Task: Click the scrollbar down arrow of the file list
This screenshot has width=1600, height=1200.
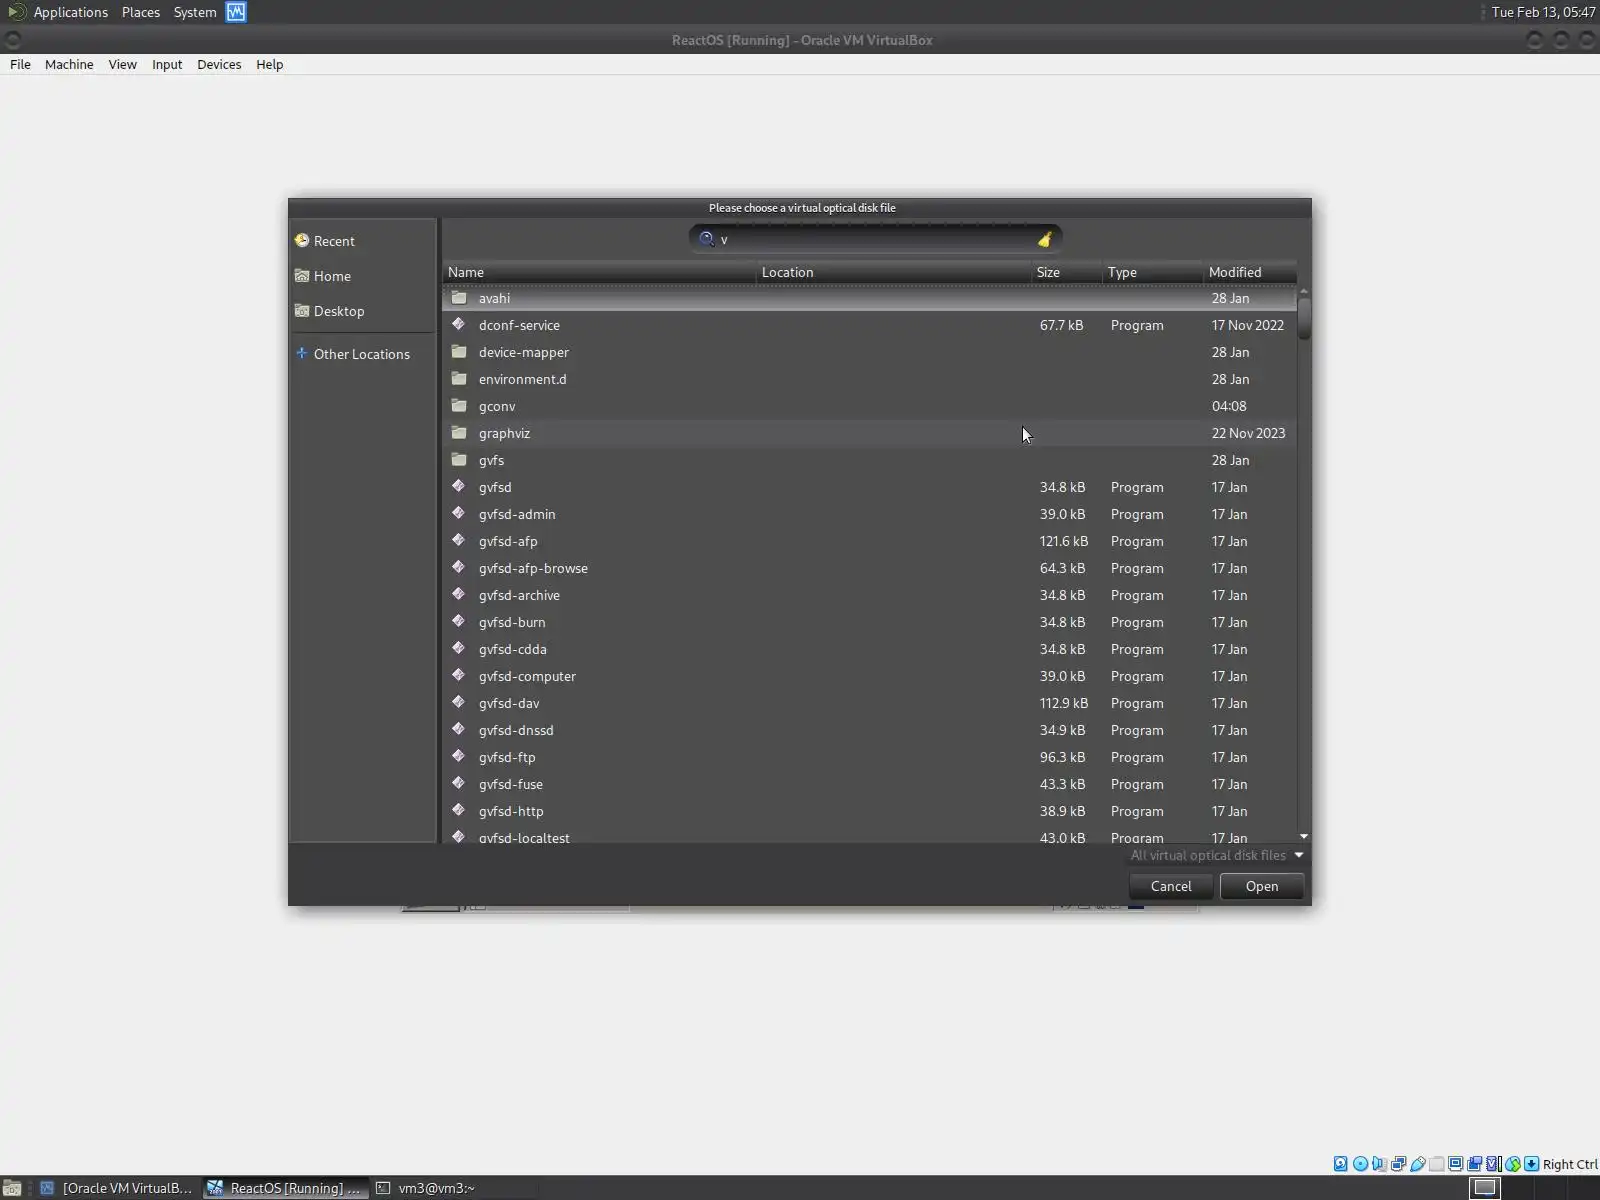Action: pyautogui.click(x=1304, y=836)
